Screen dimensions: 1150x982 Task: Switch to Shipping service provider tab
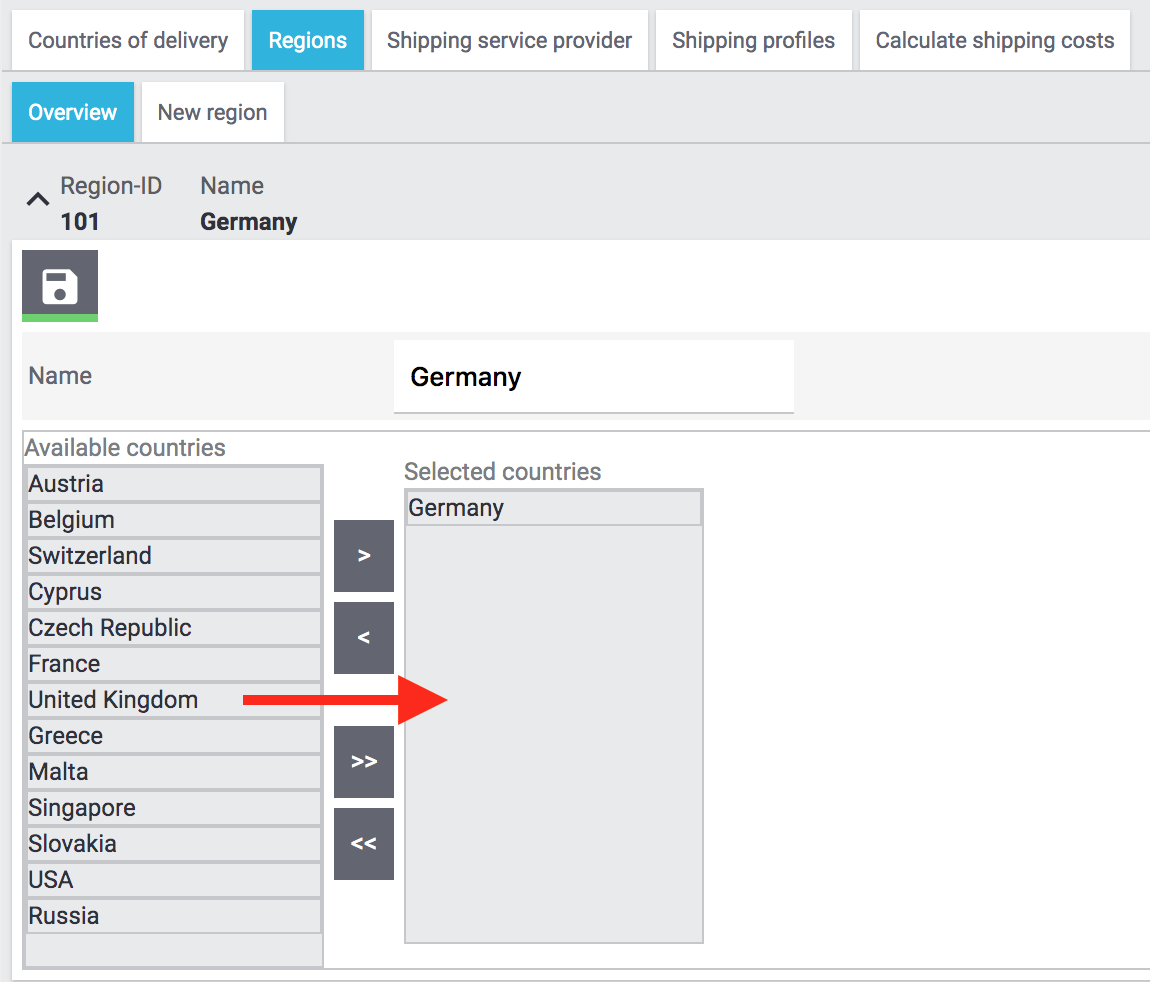click(x=509, y=41)
